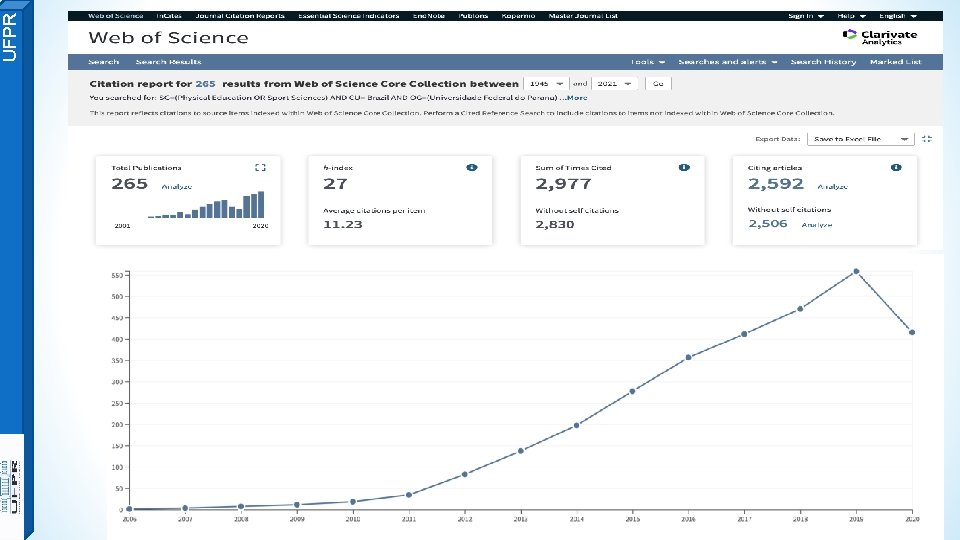This screenshot has width=960, height=540.
Task: Click Analyze next to 2,592 citing articles
Action: point(832,187)
